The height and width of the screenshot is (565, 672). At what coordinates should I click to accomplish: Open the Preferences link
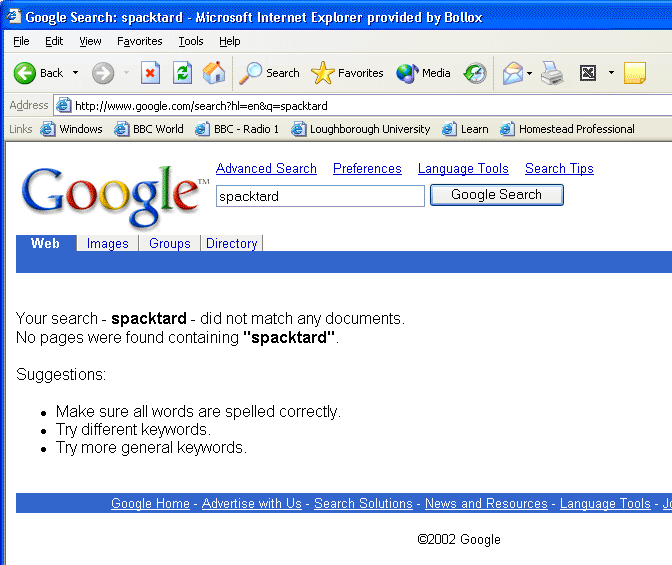click(367, 168)
